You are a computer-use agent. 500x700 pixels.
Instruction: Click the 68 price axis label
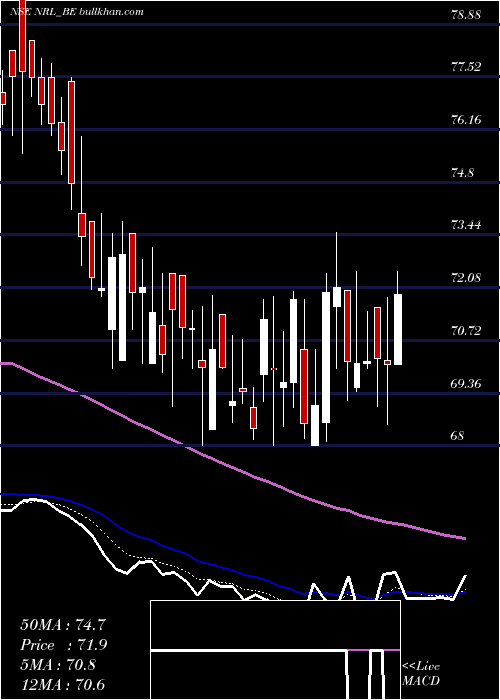coord(458,435)
